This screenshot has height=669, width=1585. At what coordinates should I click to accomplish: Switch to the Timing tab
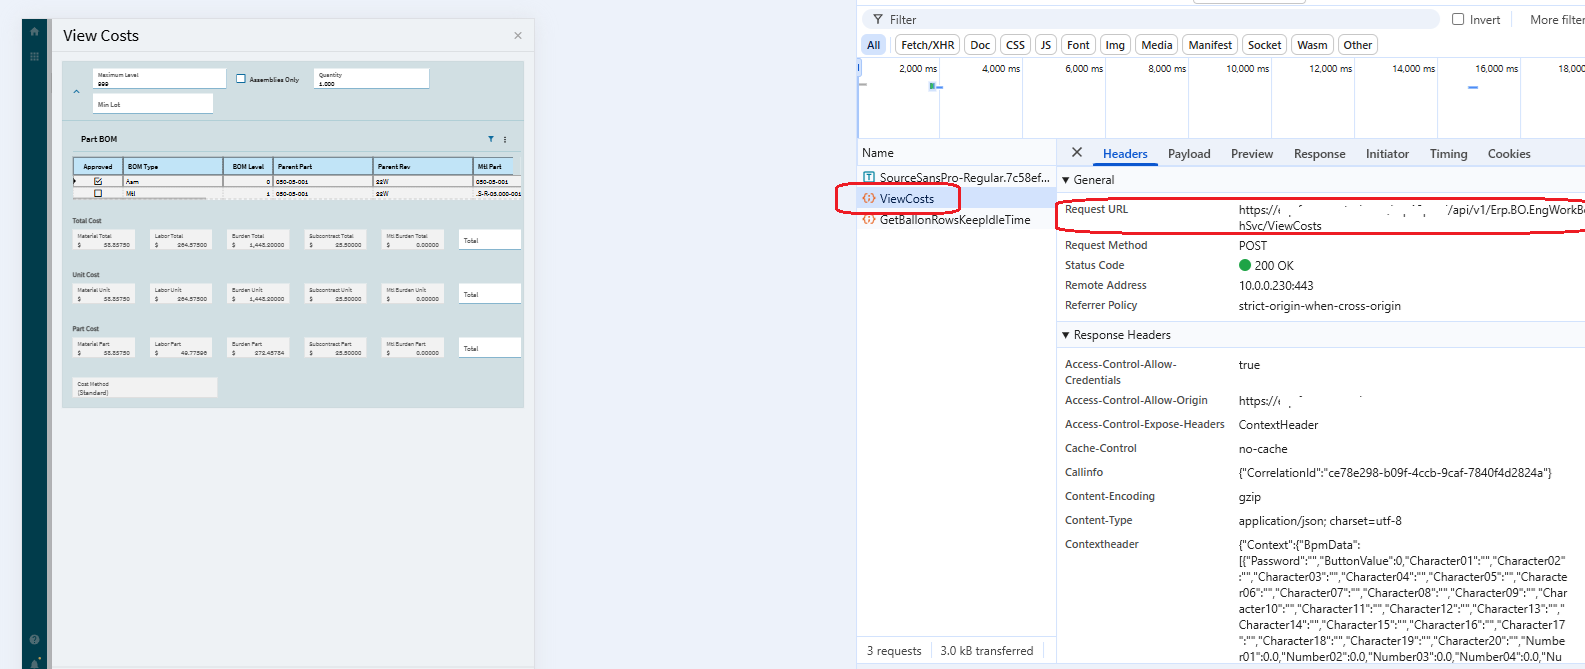pos(1448,154)
